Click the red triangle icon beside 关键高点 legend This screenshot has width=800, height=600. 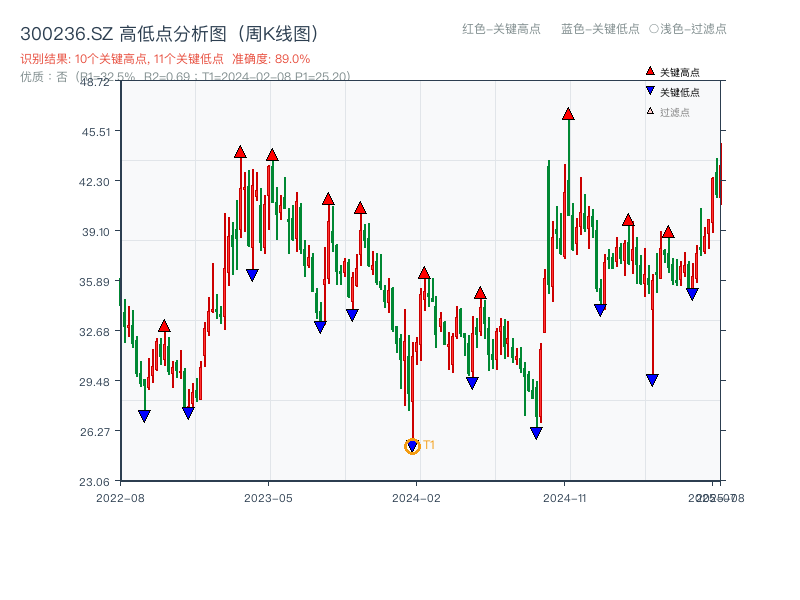(x=650, y=71)
